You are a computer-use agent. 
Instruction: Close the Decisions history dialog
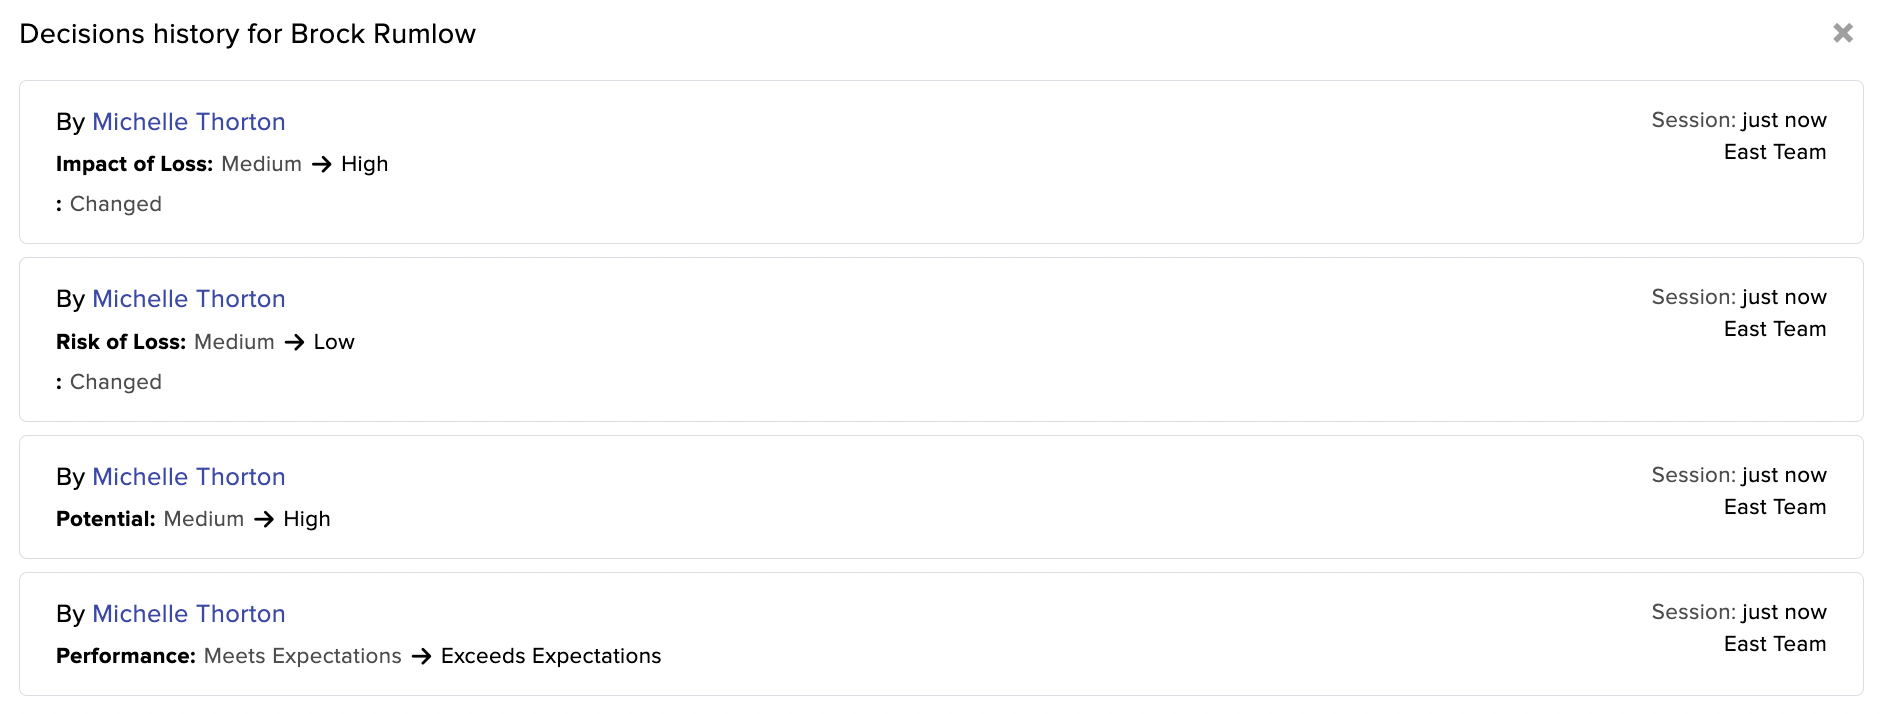[x=1842, y=33]
